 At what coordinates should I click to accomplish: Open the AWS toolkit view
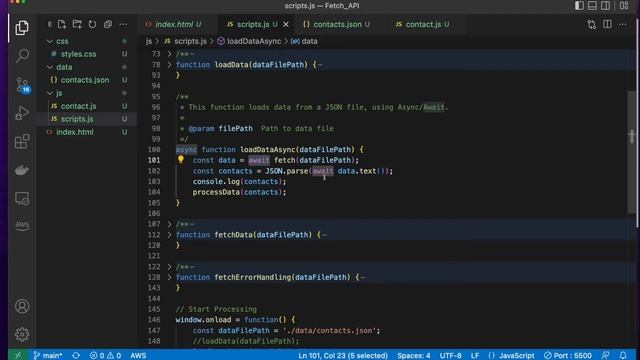pos(22,226)
